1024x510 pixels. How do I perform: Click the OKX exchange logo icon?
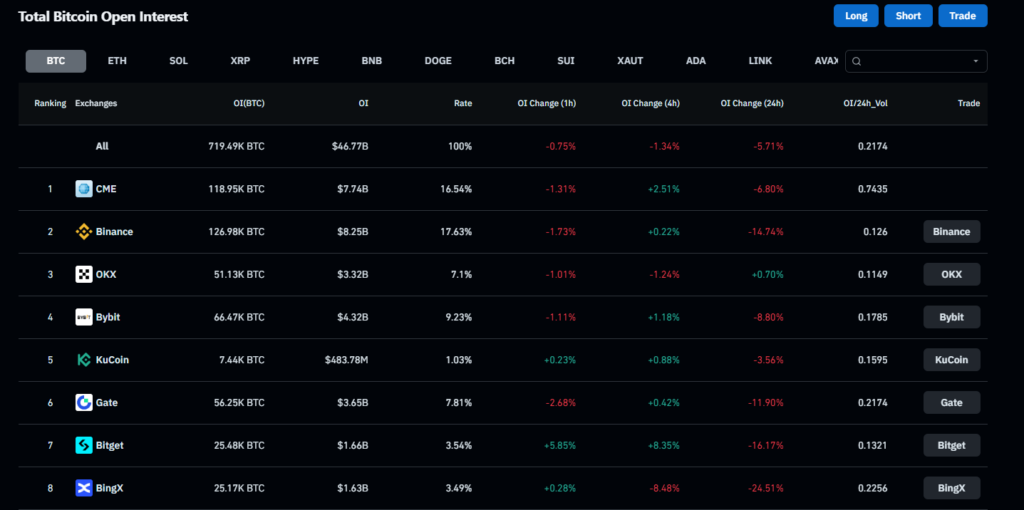tap(84, 274)
